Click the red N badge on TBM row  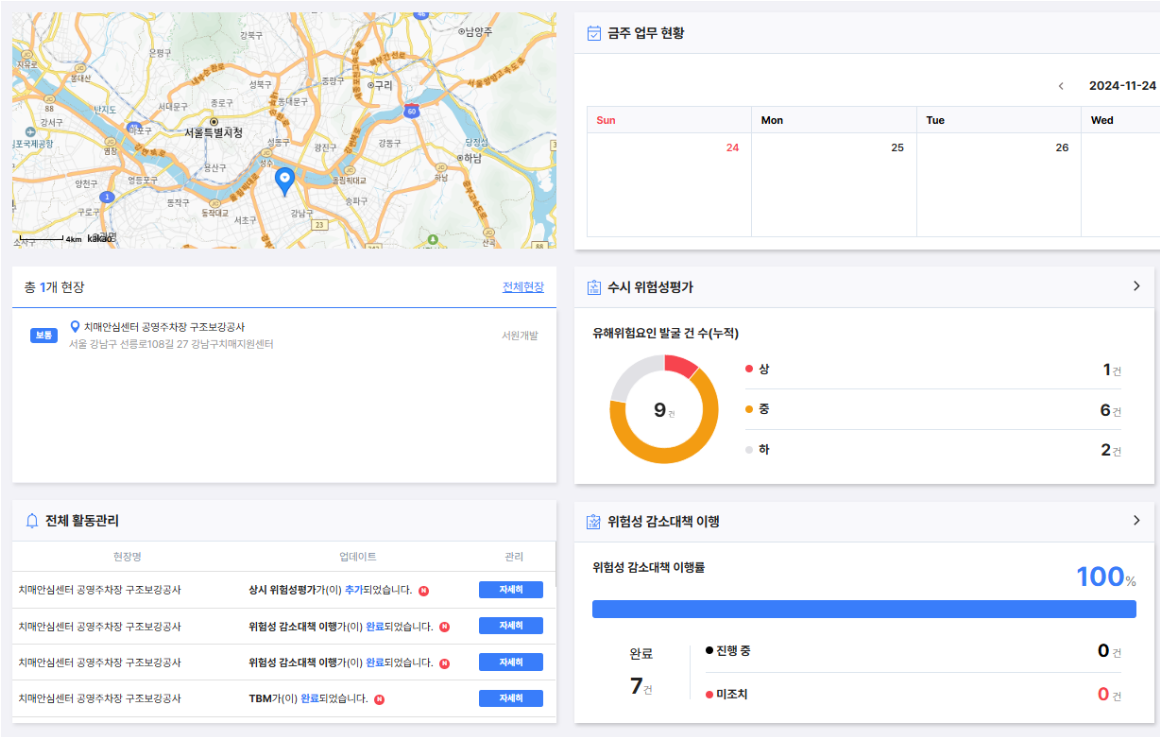379,699
